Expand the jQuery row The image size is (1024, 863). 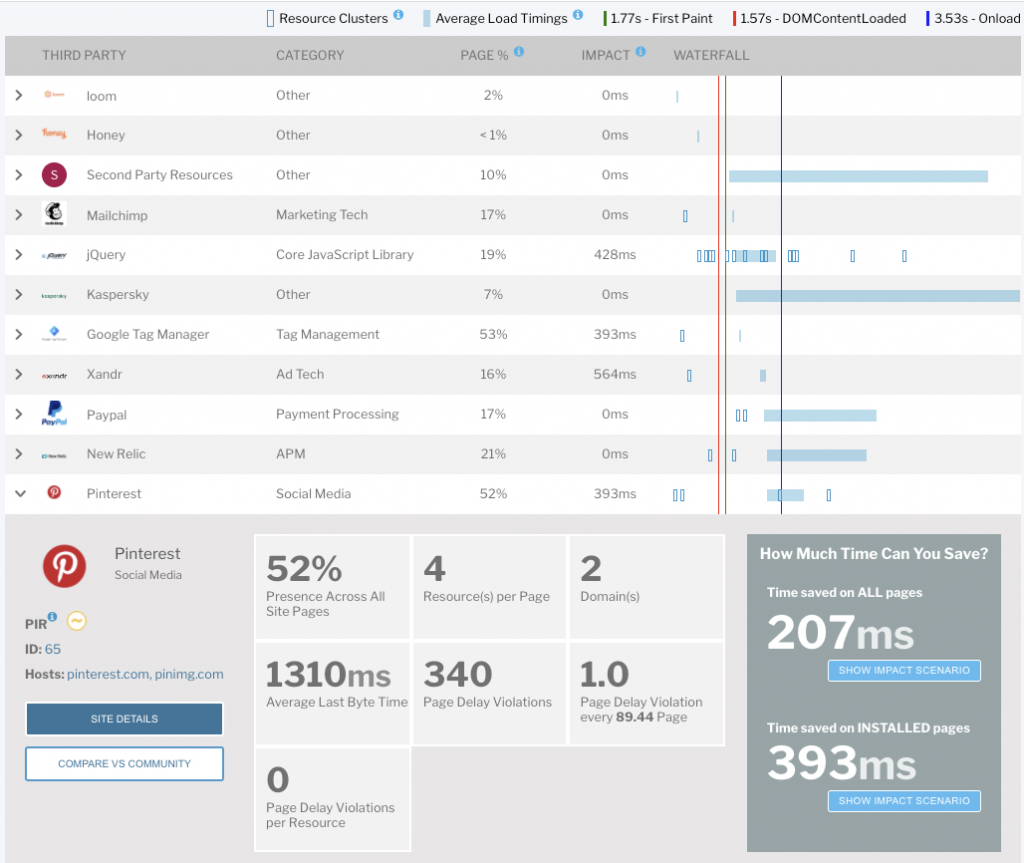(19, 255)
